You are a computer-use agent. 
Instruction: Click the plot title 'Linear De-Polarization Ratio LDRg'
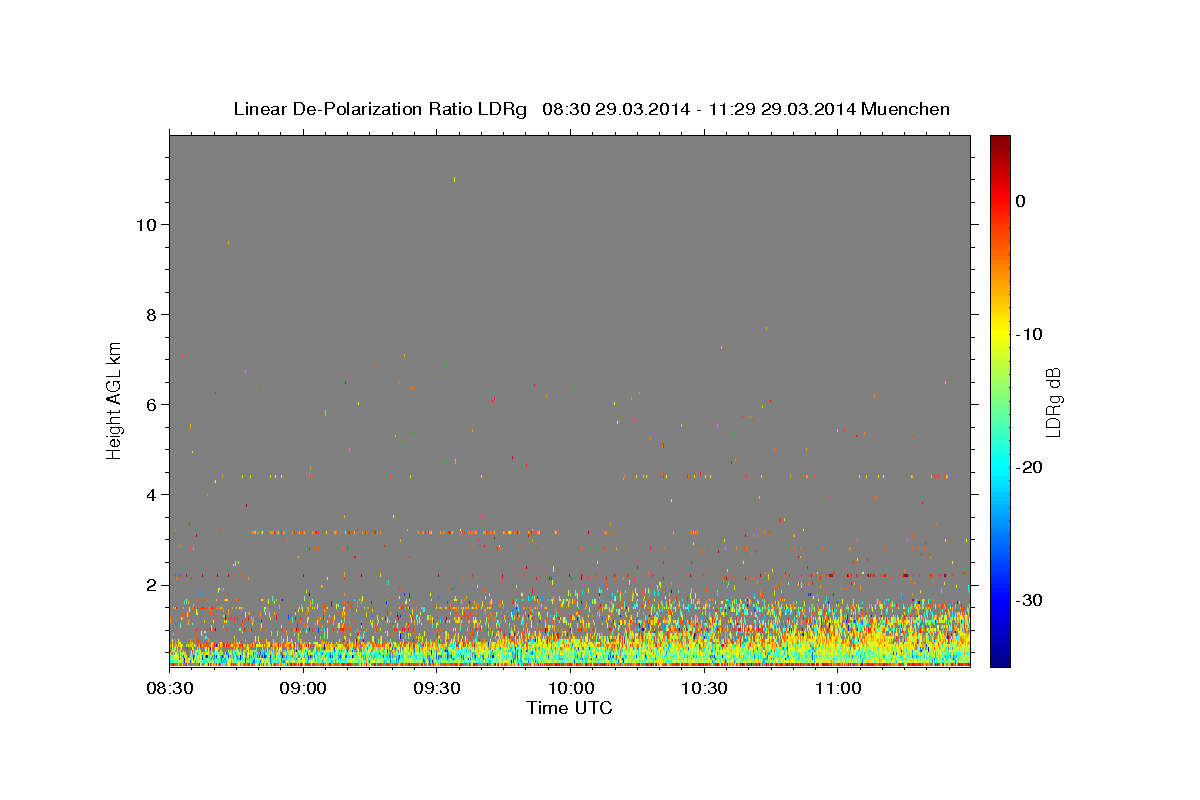point(380,109)
